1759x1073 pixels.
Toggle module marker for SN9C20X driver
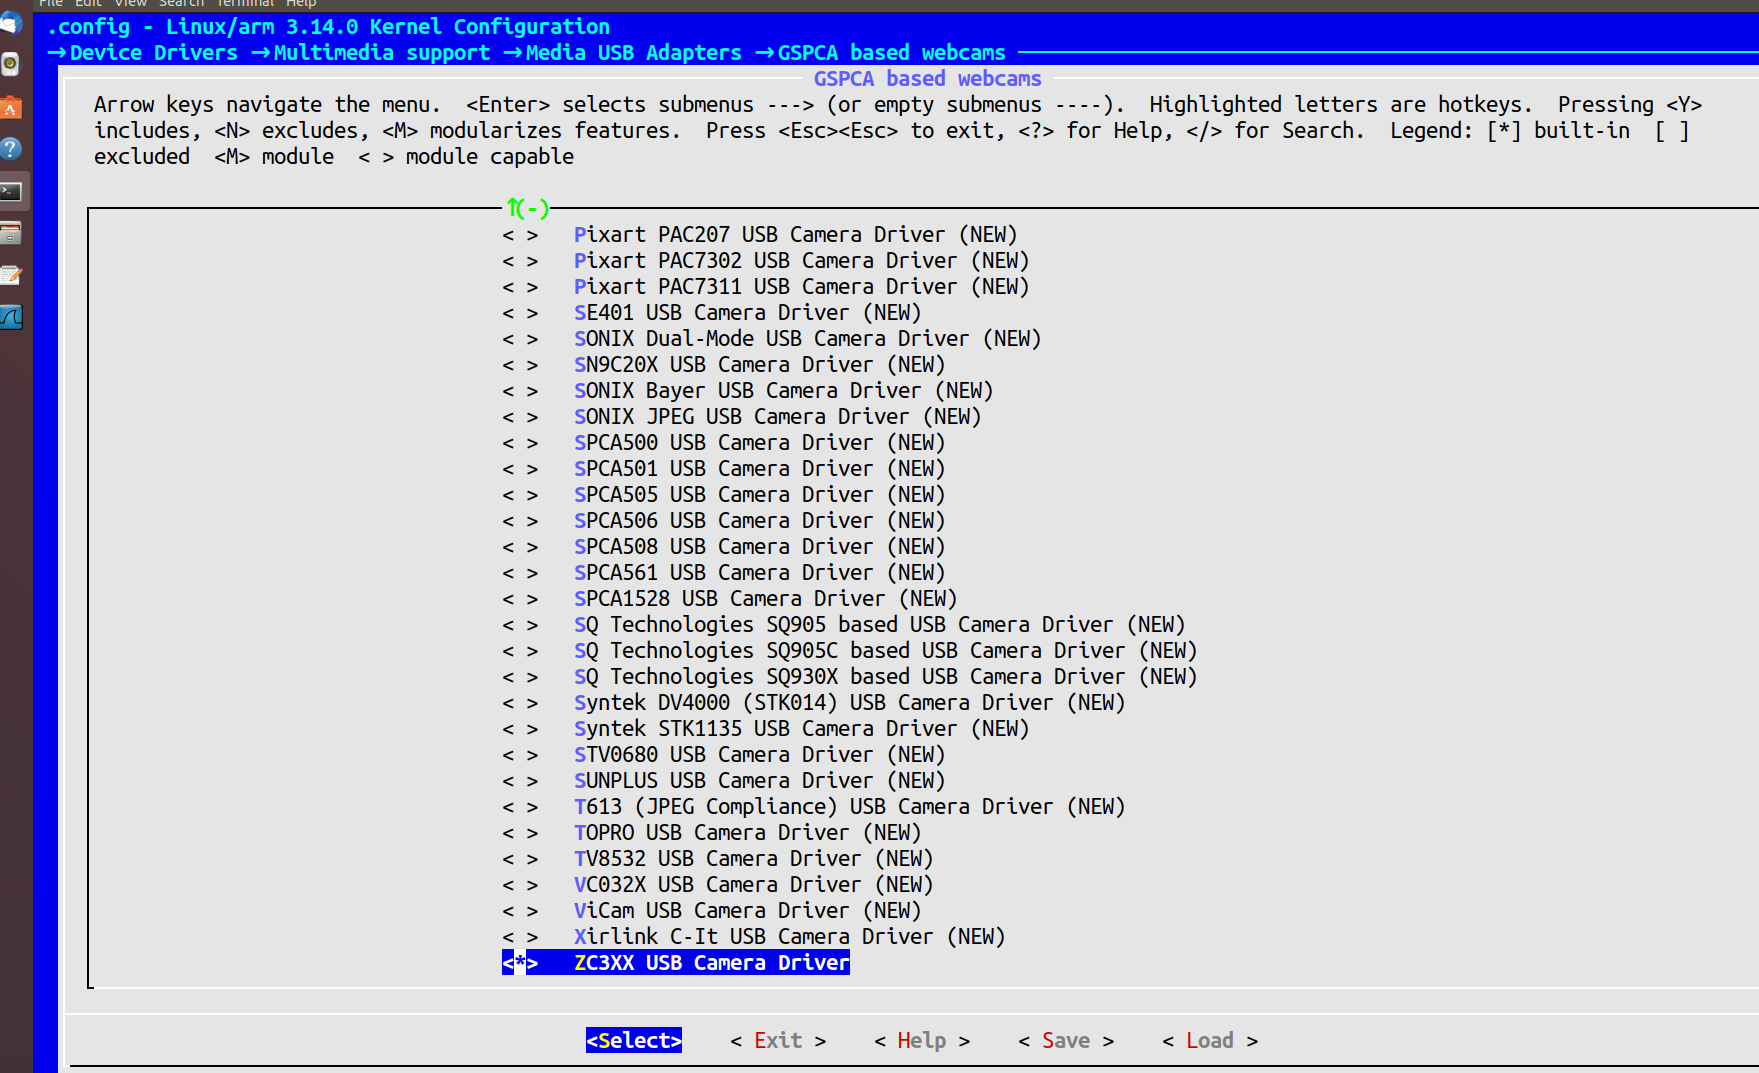pyautogui.click(x=520, y=365)
